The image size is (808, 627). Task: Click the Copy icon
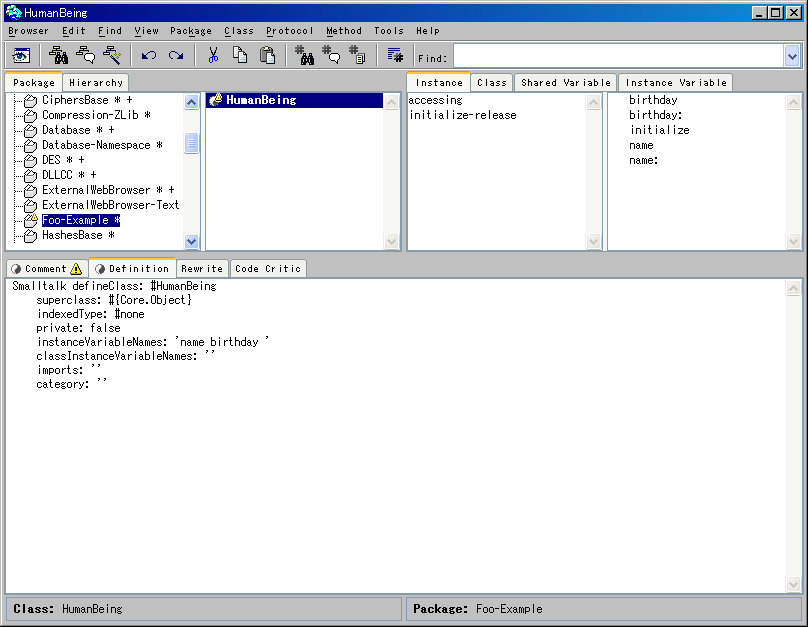pos(240,55)
